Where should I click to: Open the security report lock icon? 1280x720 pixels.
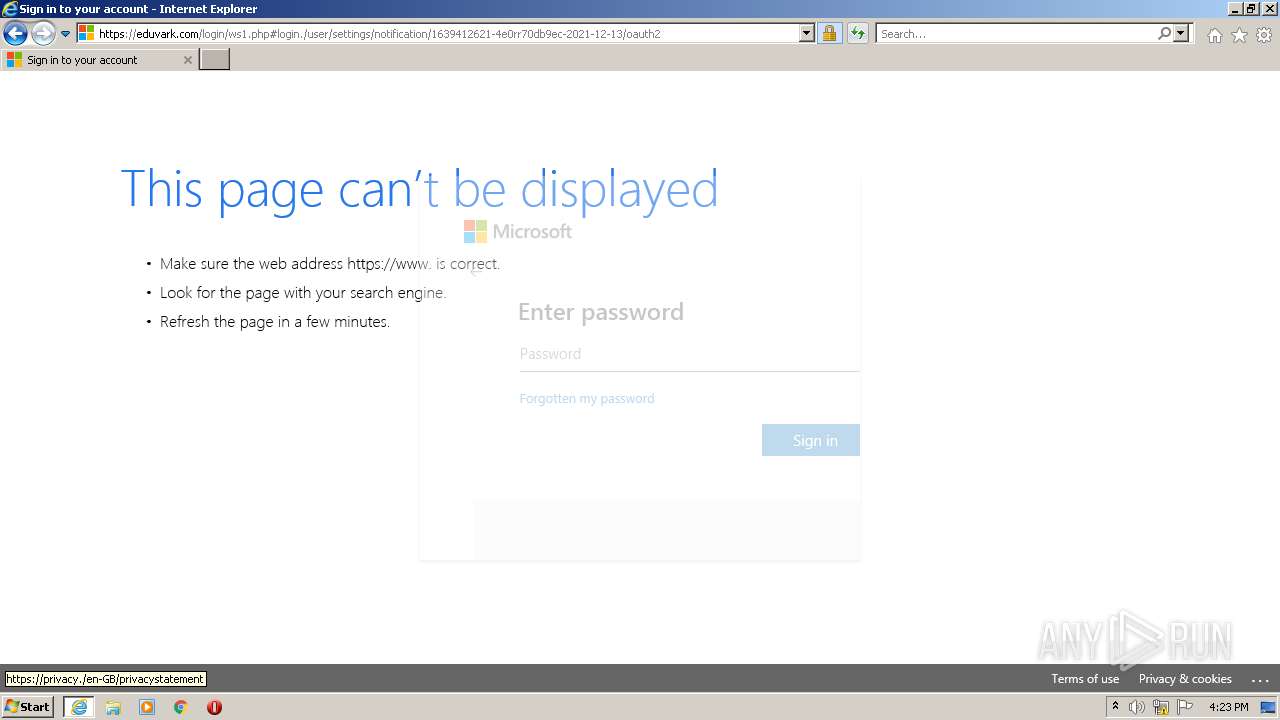coord(829,34)
